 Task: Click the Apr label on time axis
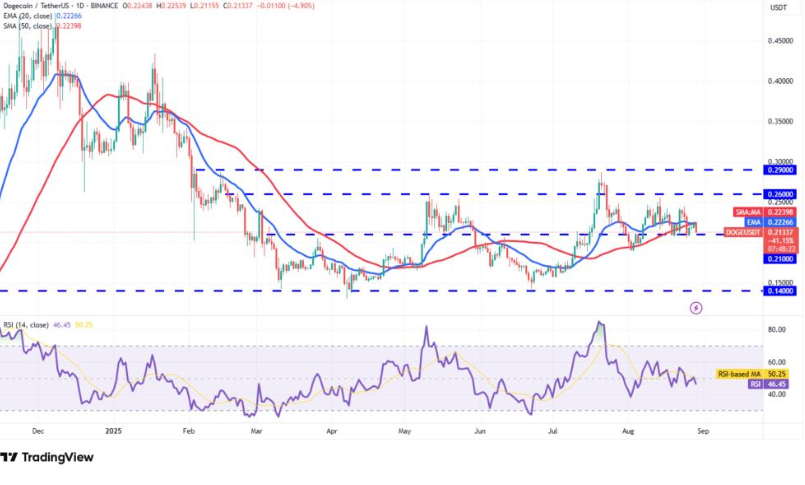point(332,431)
